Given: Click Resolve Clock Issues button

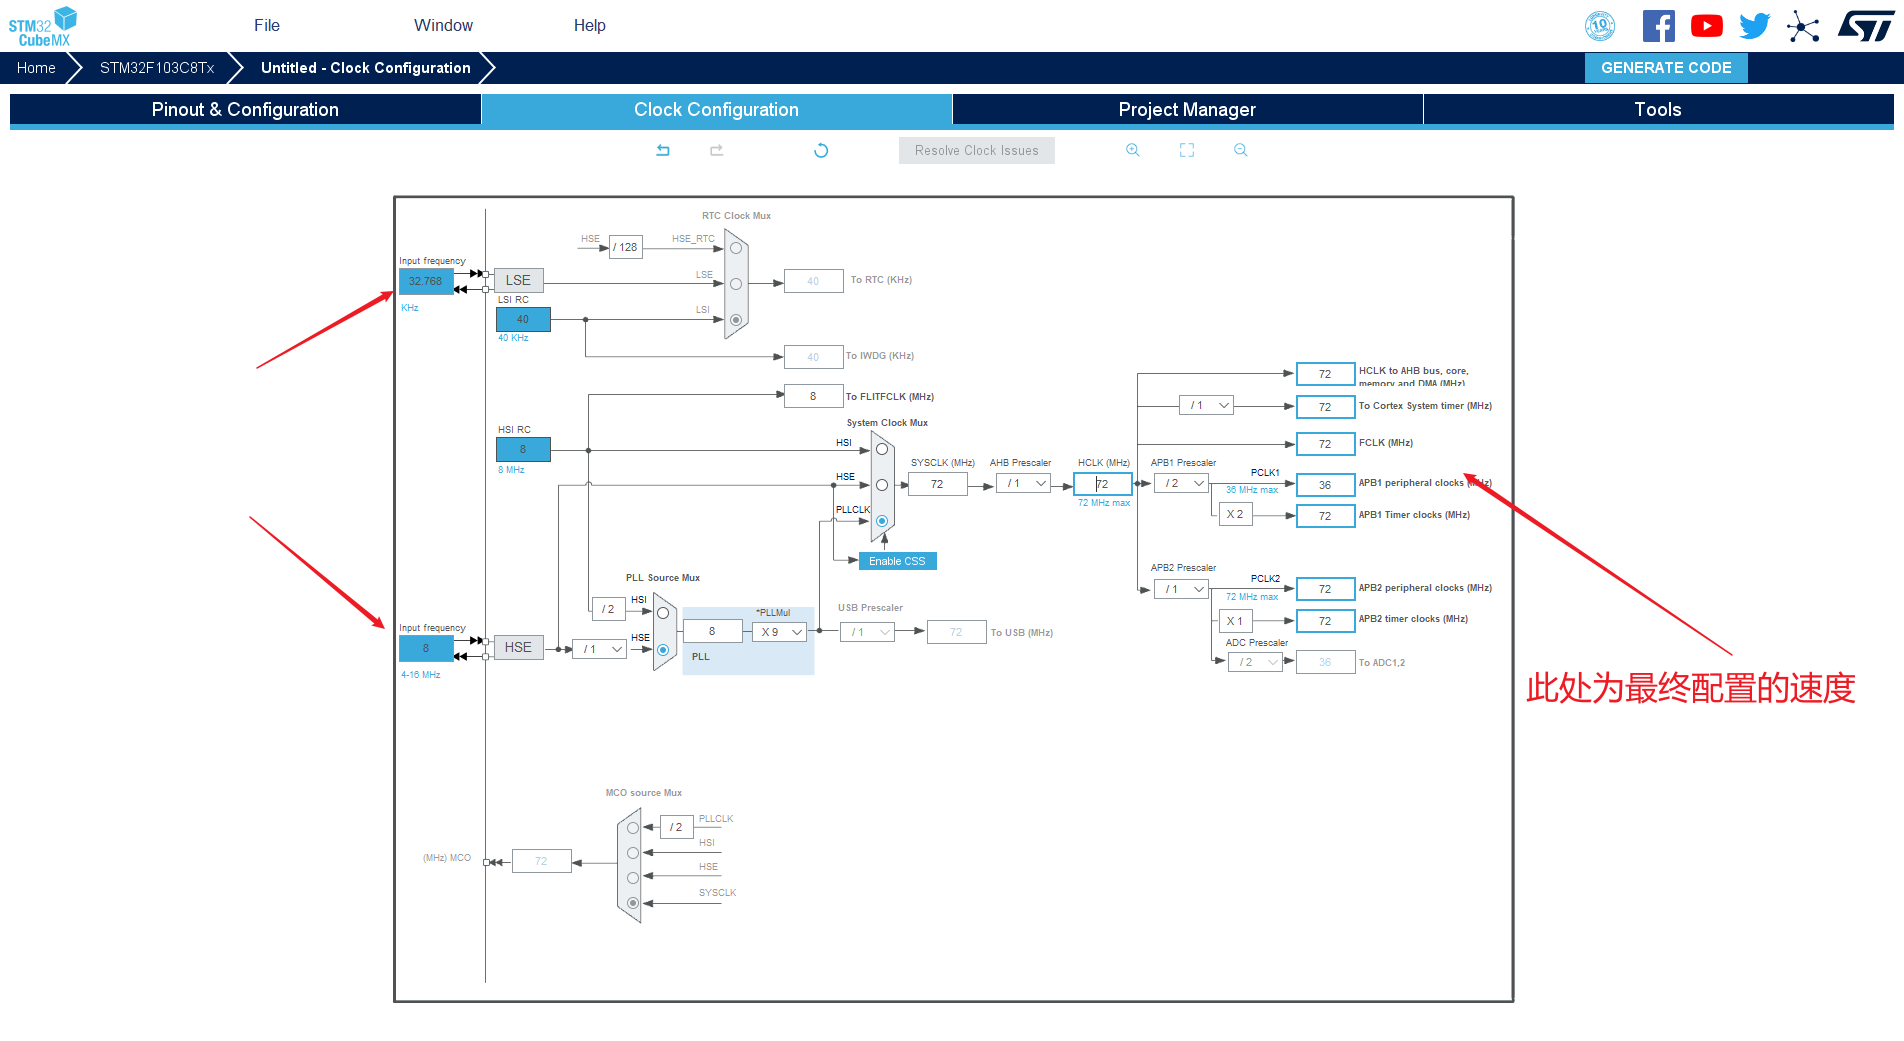Looking at the screenshot, I should 976,151.
